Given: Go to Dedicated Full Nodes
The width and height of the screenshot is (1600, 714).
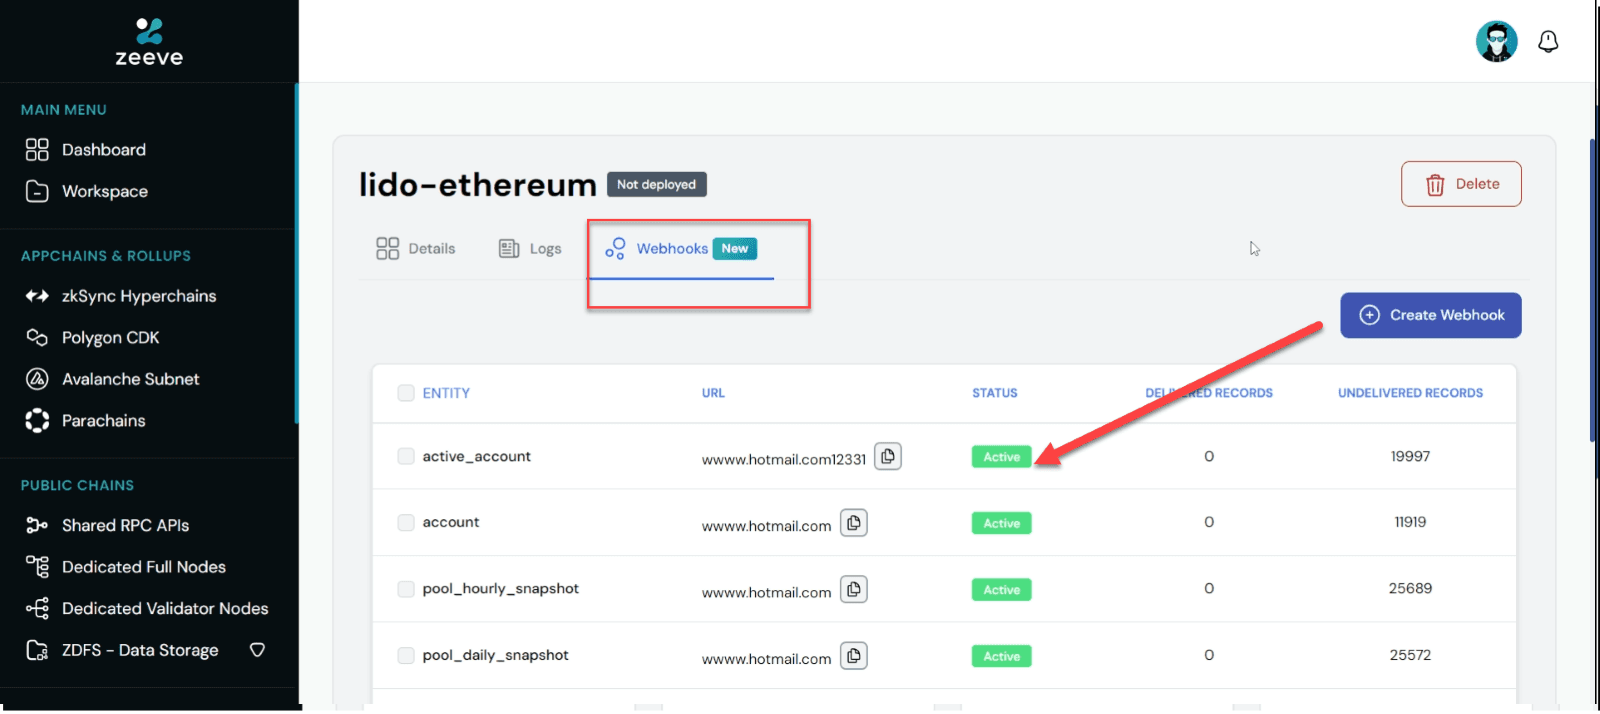Looking at the screenshot, I should pos(126,567).
